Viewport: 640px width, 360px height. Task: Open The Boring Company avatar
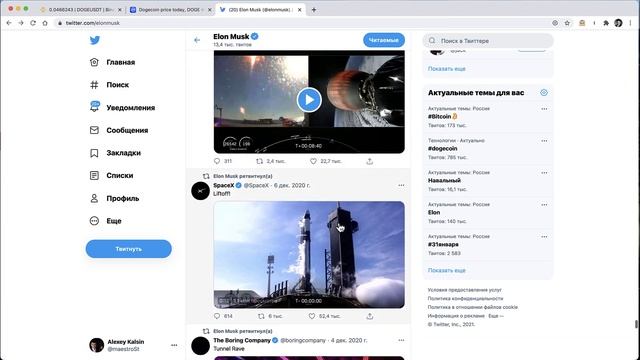[200, 346]
